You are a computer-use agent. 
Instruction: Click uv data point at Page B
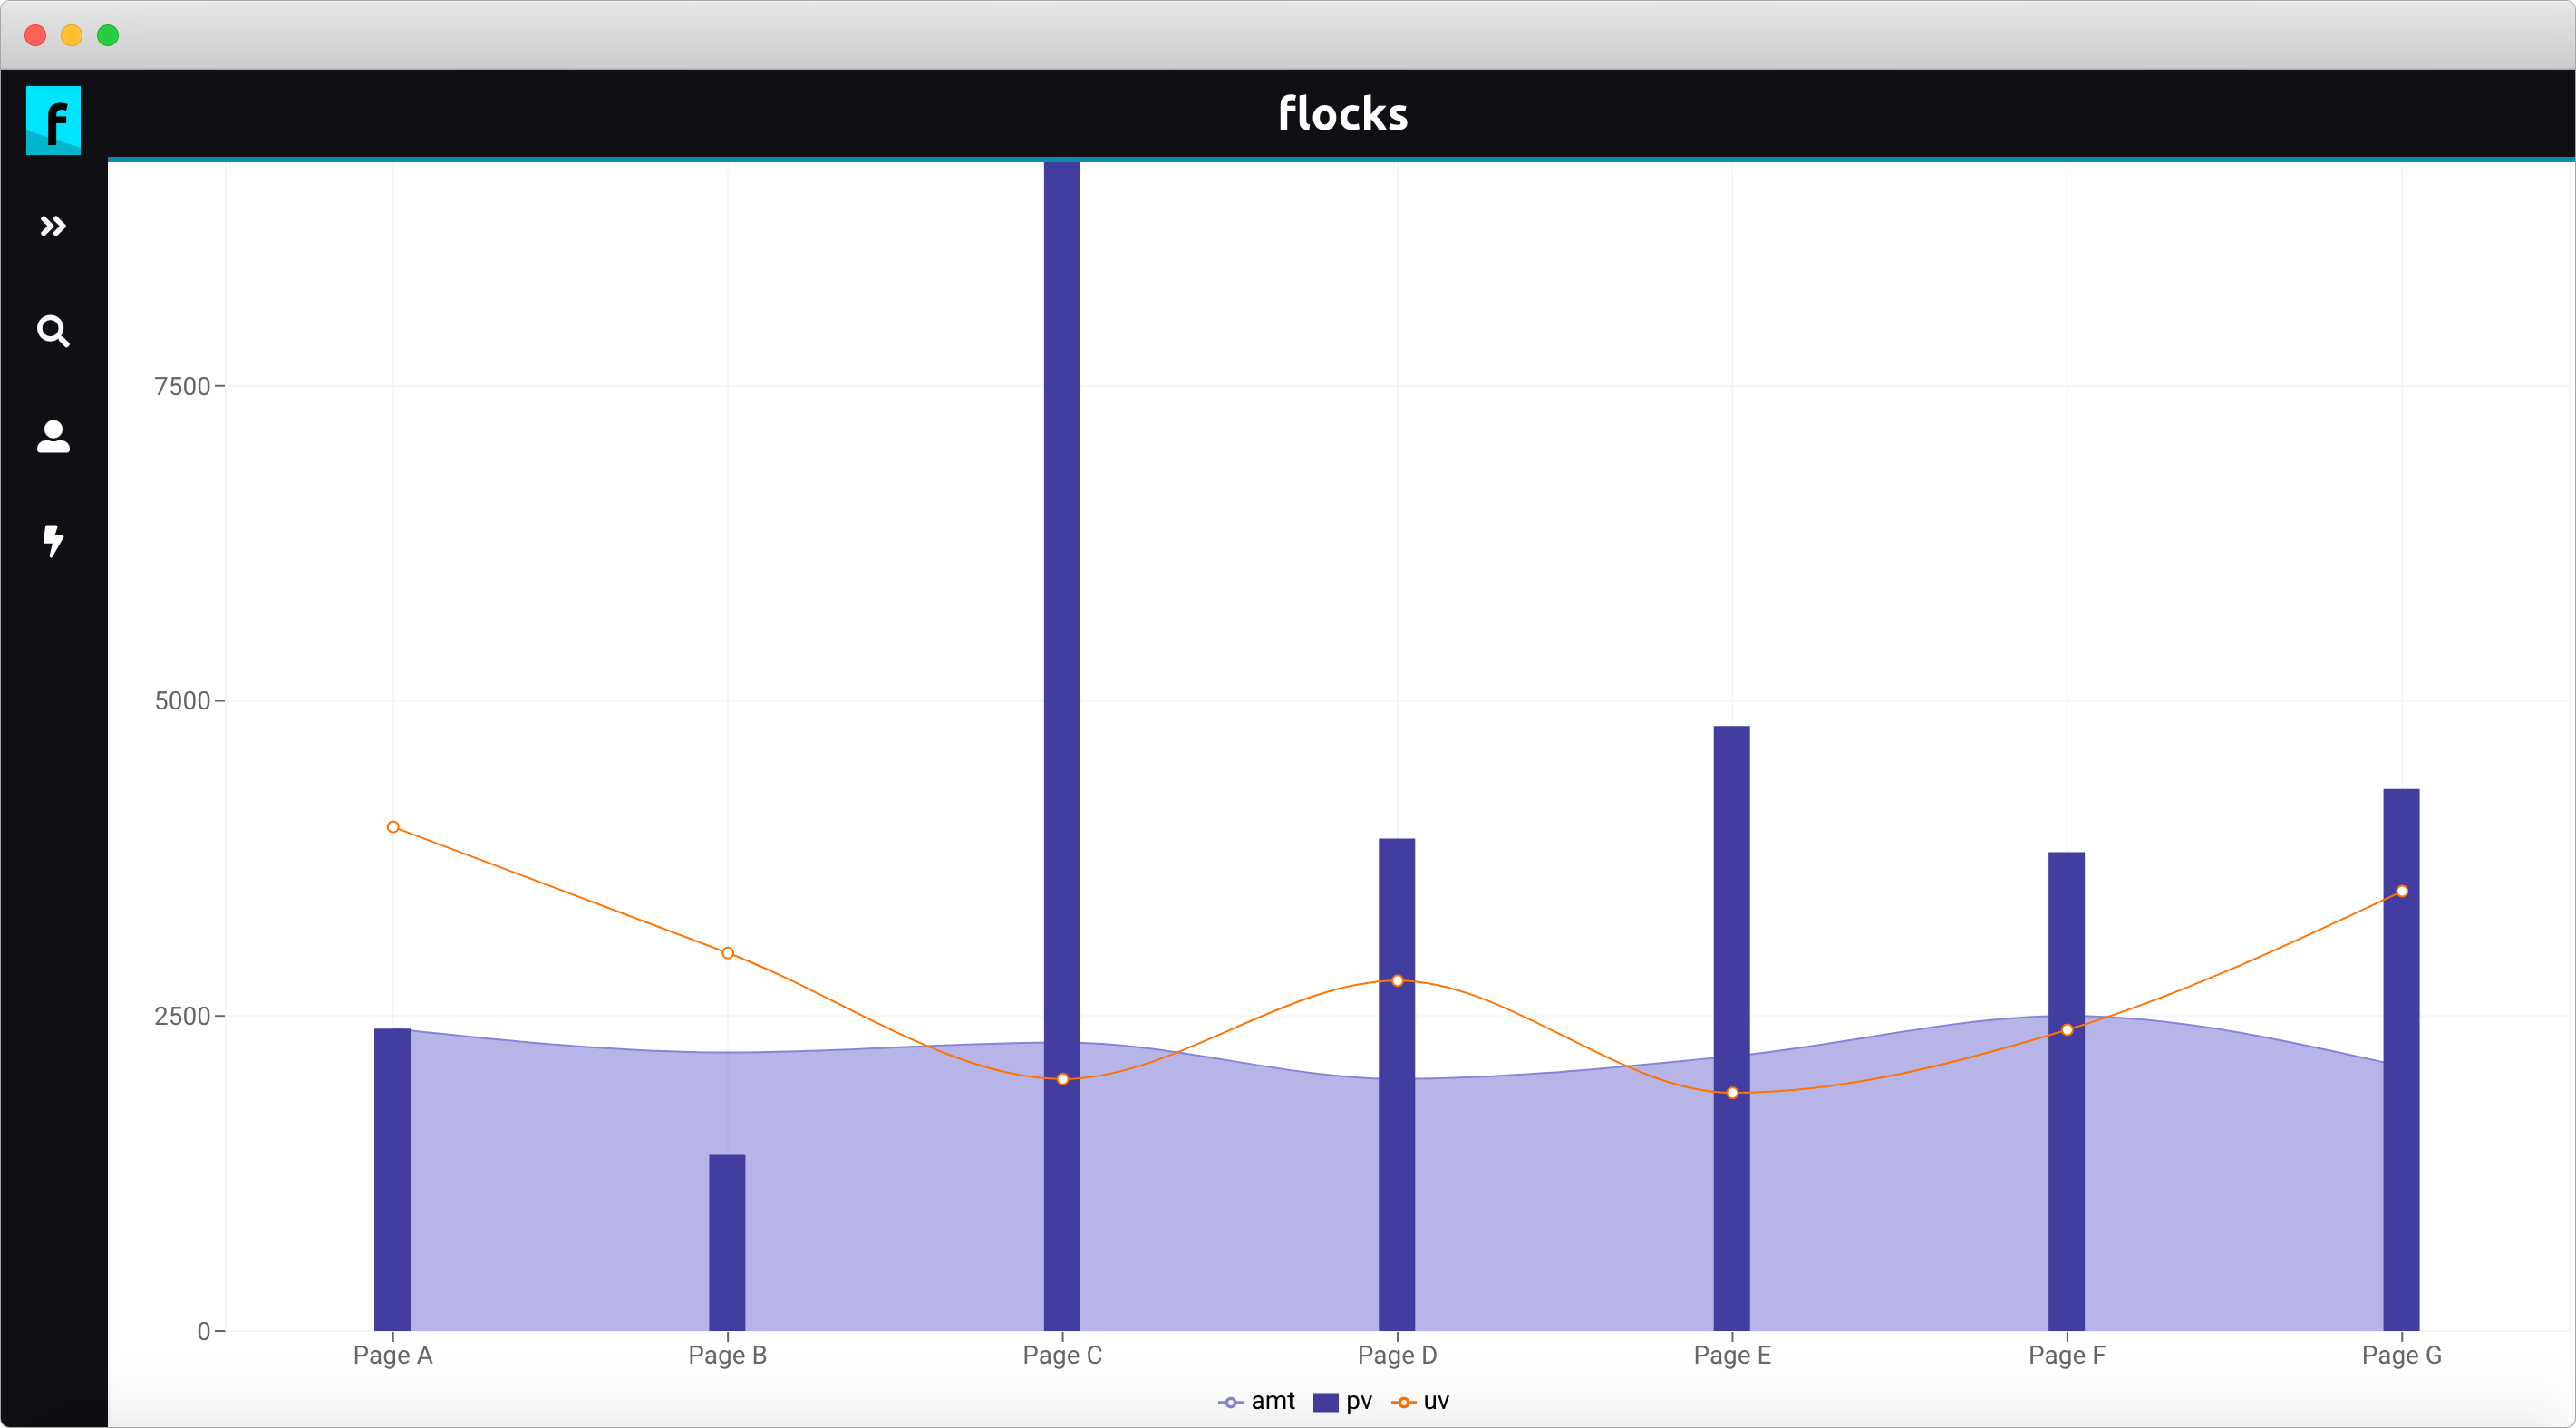point(728,953)
